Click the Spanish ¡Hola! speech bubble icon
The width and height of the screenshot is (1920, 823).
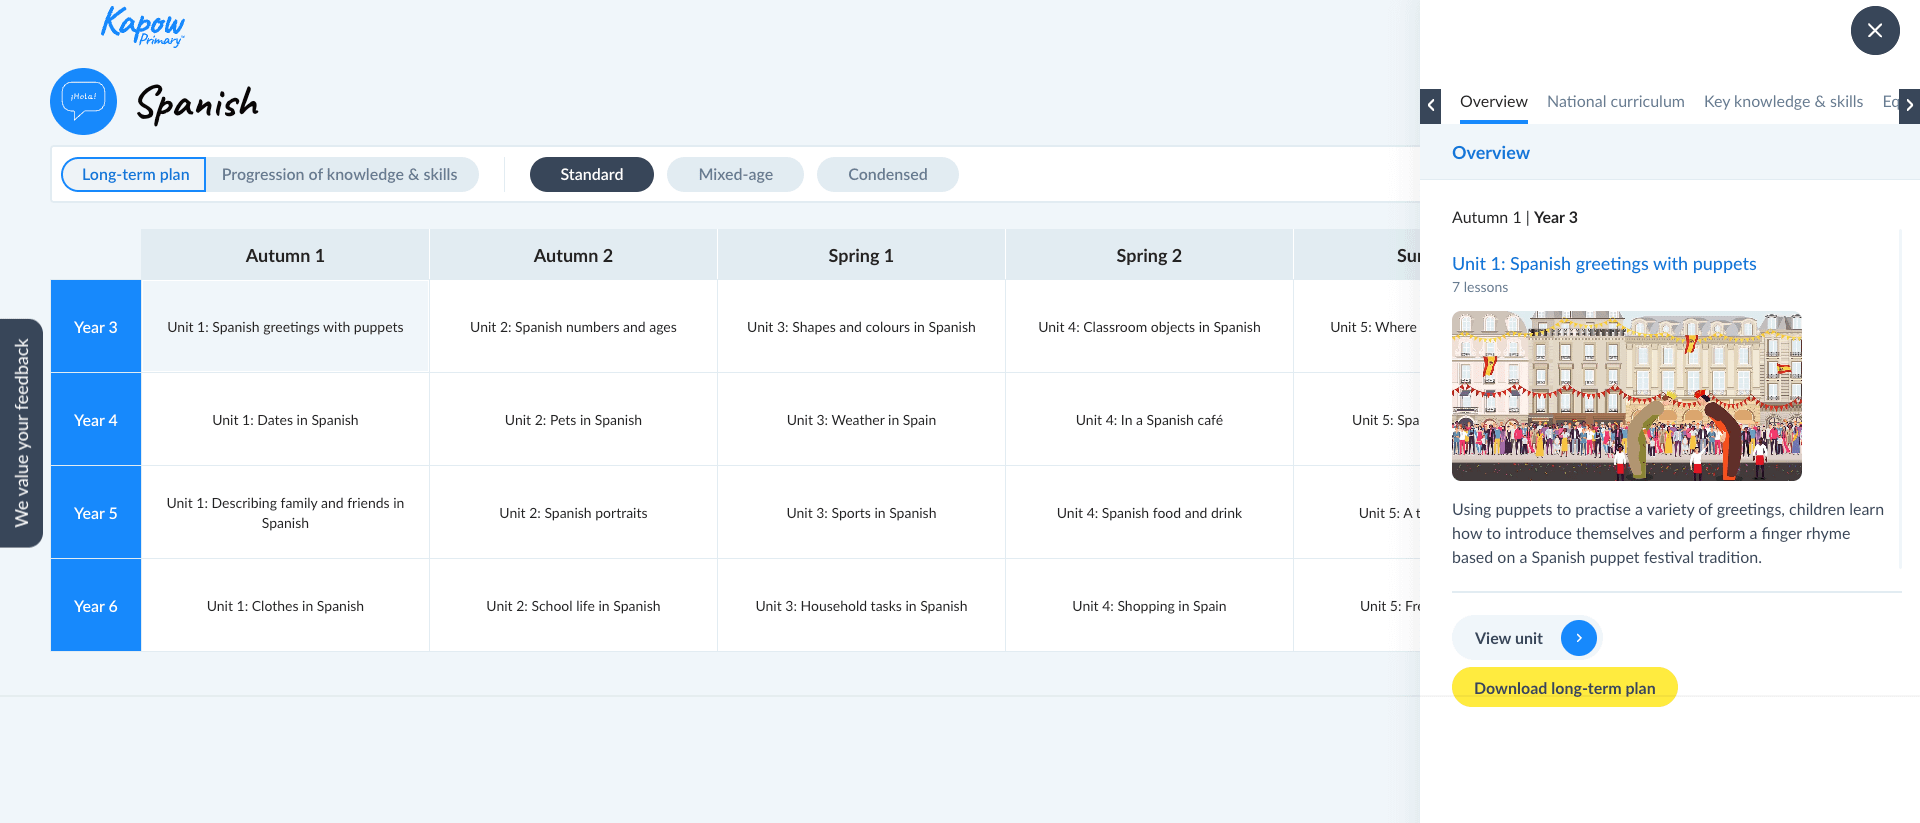pyautogui.click(x=83, y=101)
